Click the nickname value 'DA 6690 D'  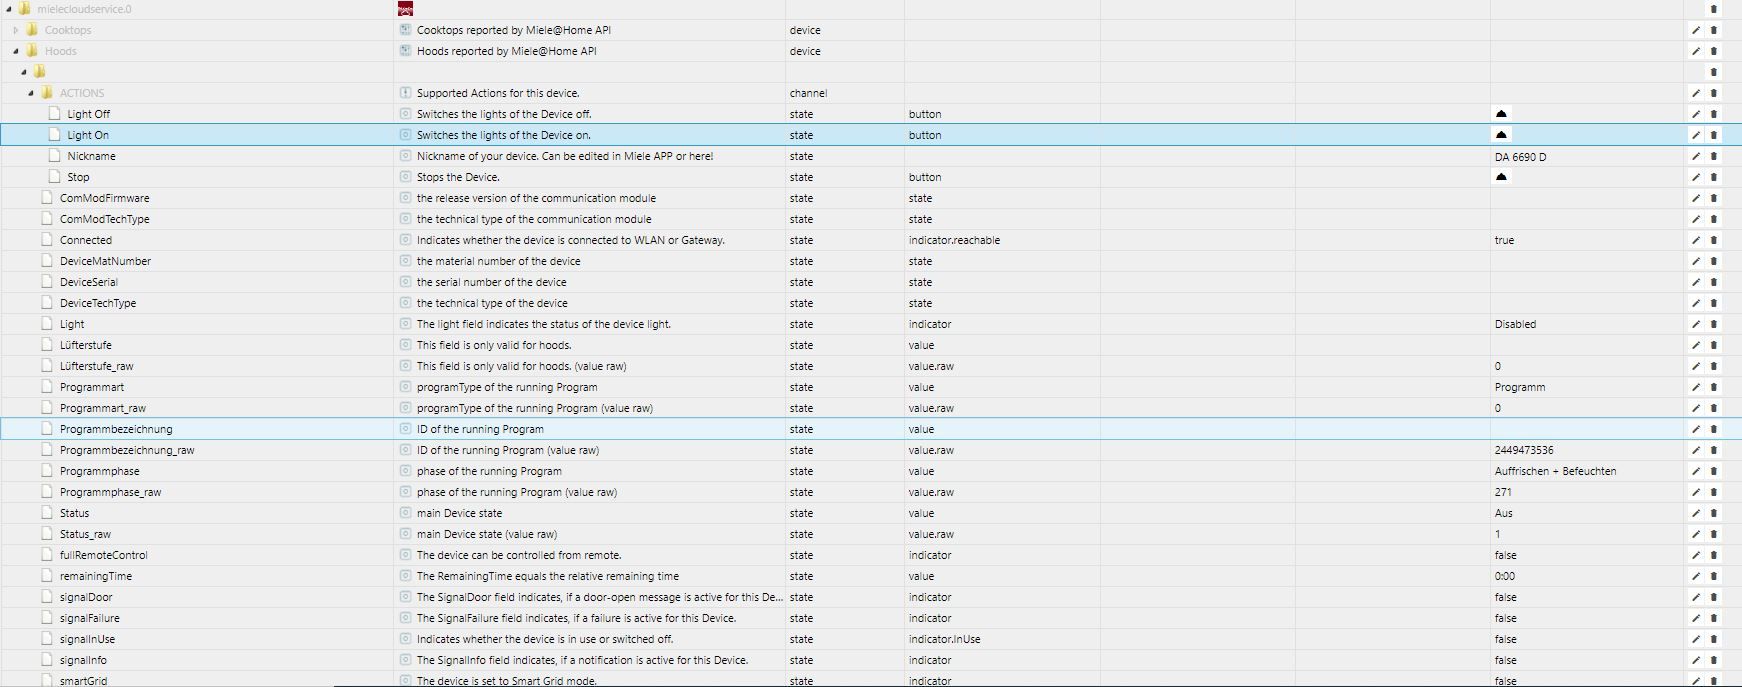1520,157
